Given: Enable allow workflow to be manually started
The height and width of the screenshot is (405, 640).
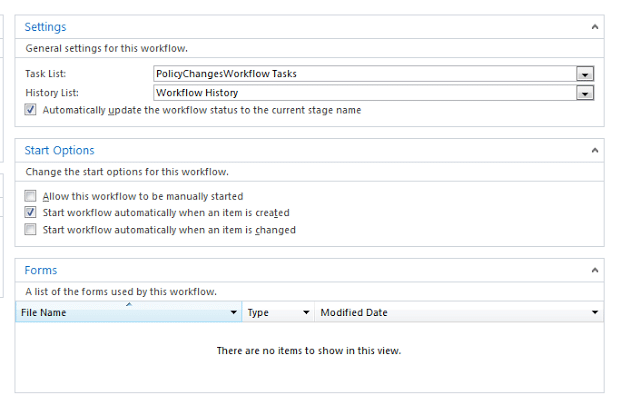Looking at the screenshot, I should click(x=30, y=196).
